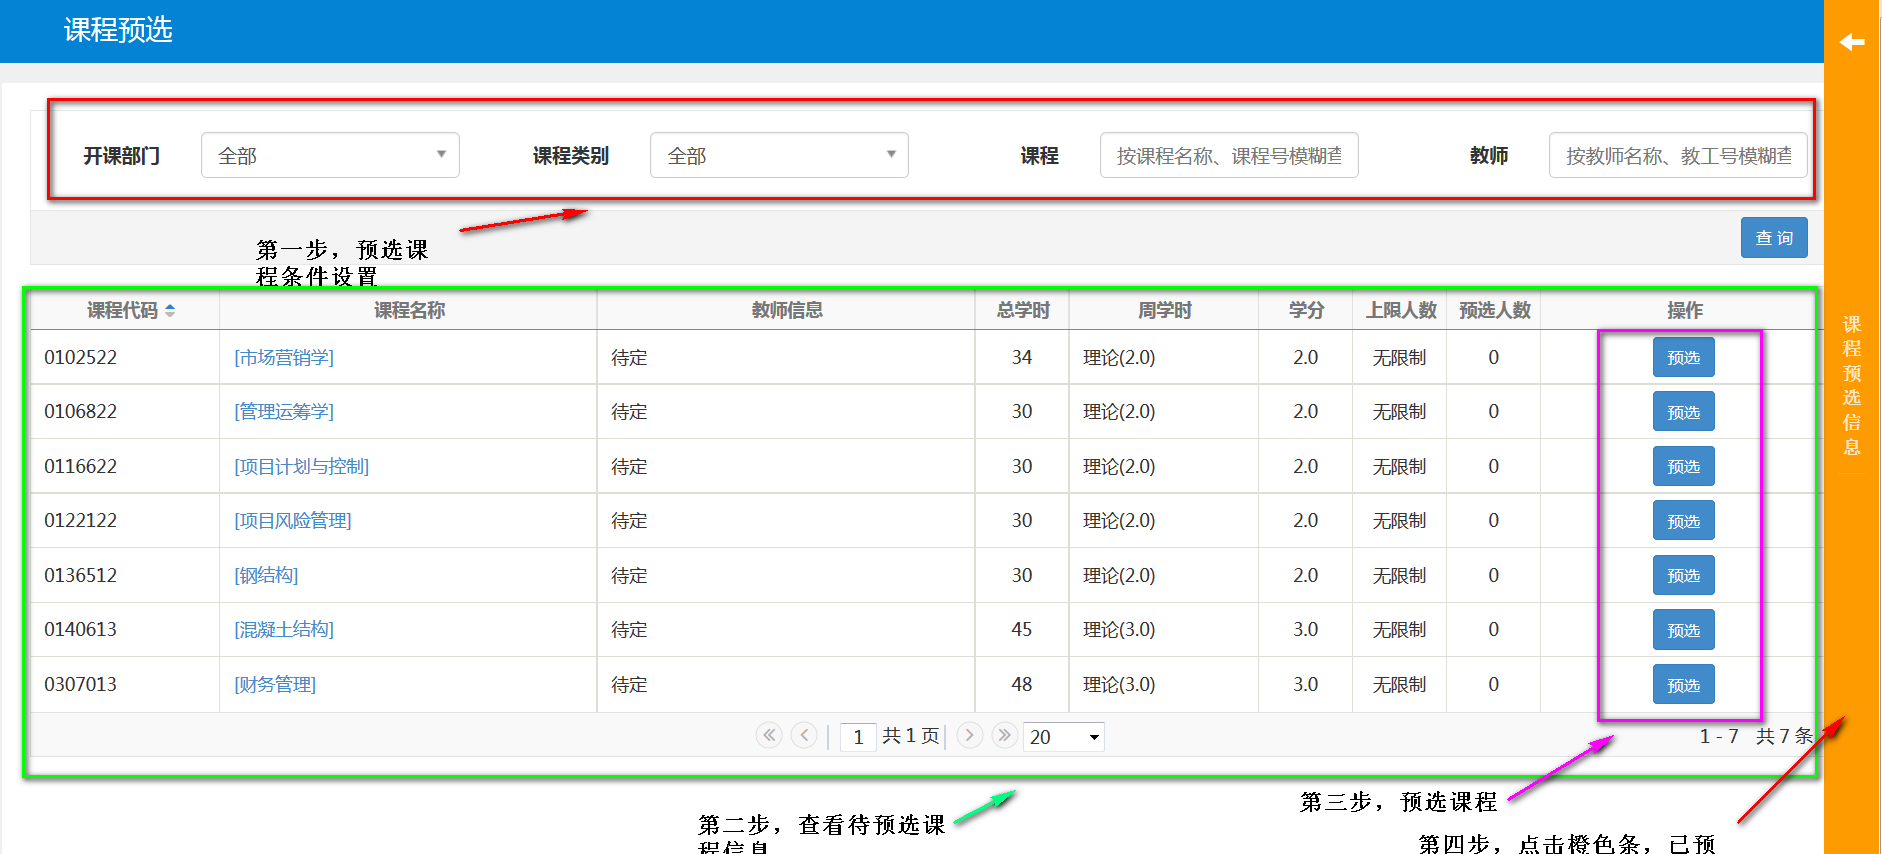This screenshot has width=1882, height=854.
Task: Open the 项目风险管理 course link
Action: [x=293, y=521]
